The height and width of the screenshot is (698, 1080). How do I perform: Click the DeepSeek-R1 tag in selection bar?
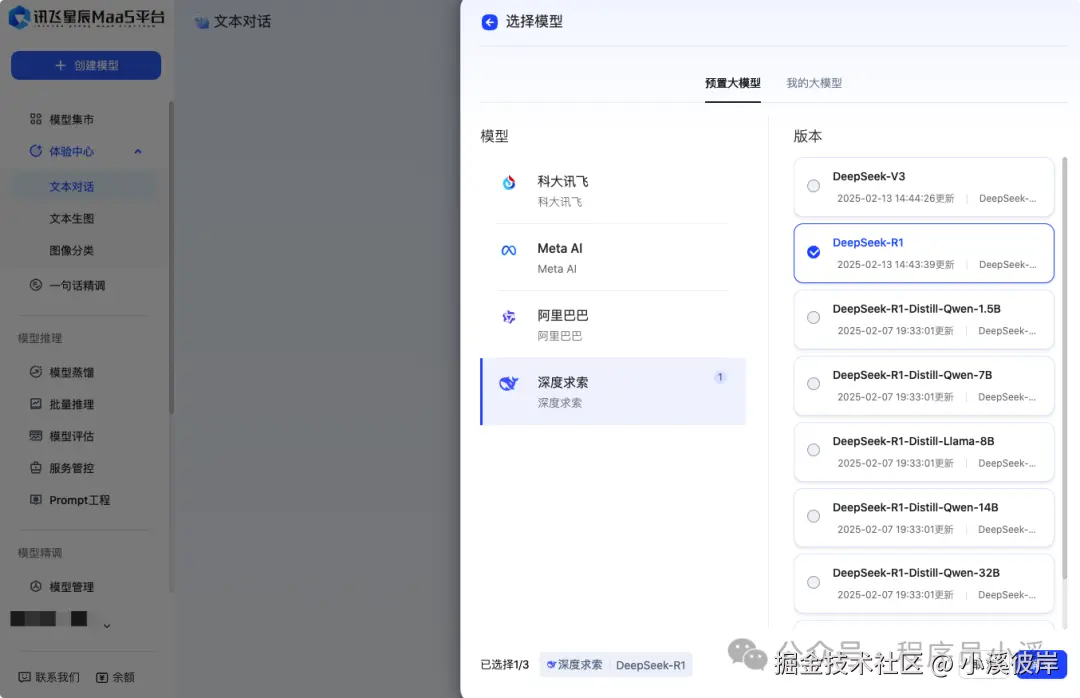click(x=651, y=665)
